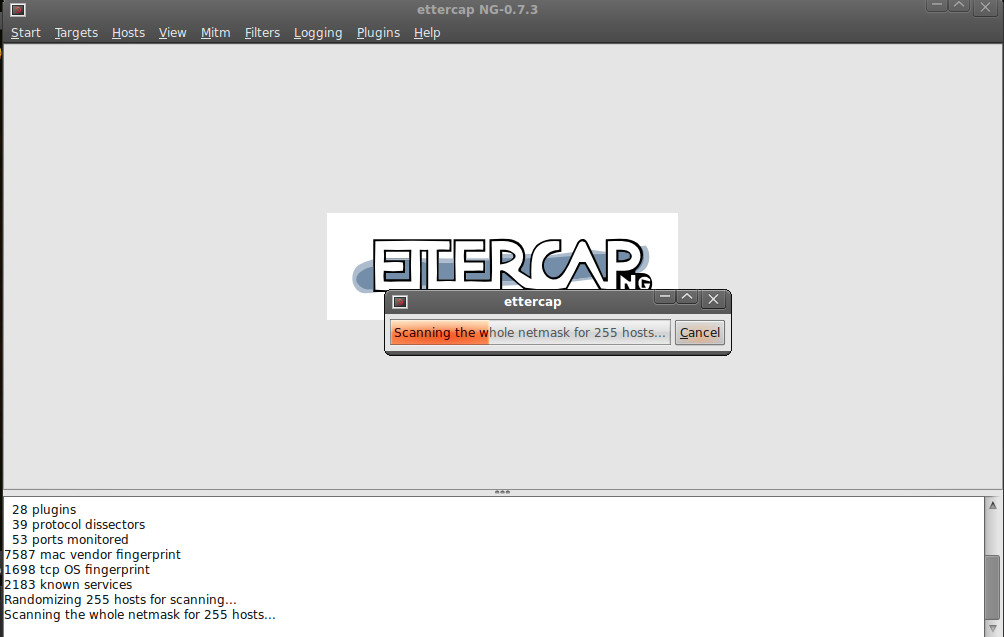This screenshot has height=637, width=1004.
Task: Click the log pane scroll down arrow
Action: pyautogui.click(x=992, y=629)
